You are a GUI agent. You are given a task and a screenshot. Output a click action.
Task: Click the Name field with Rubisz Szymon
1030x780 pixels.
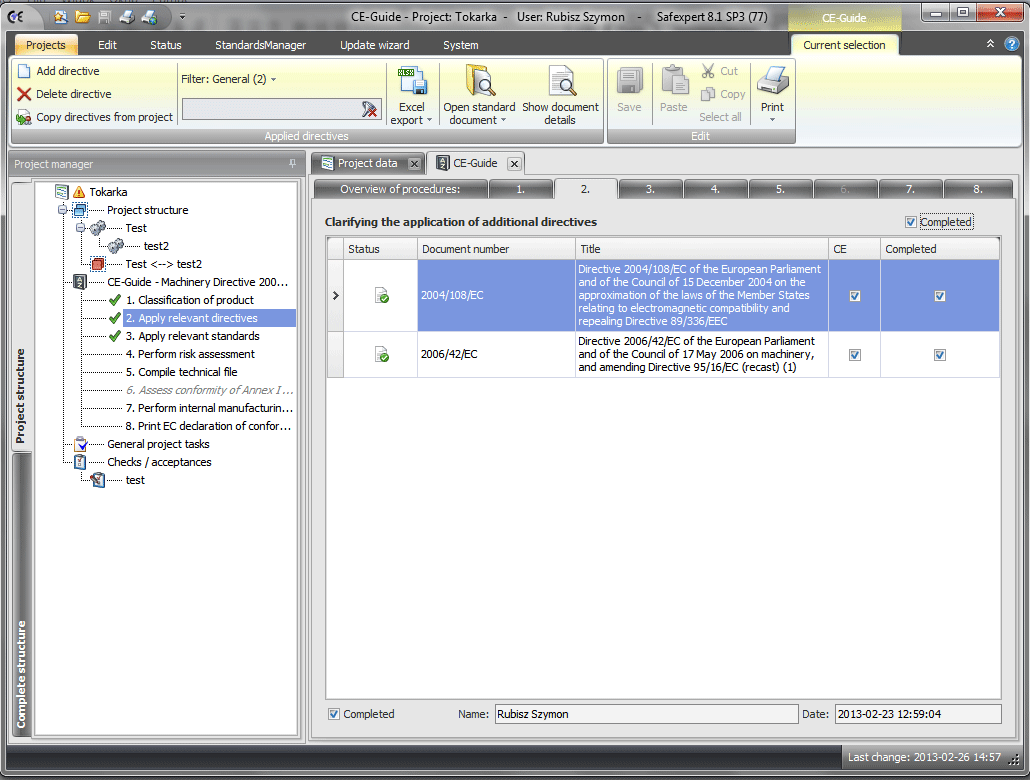pos(645,714)
